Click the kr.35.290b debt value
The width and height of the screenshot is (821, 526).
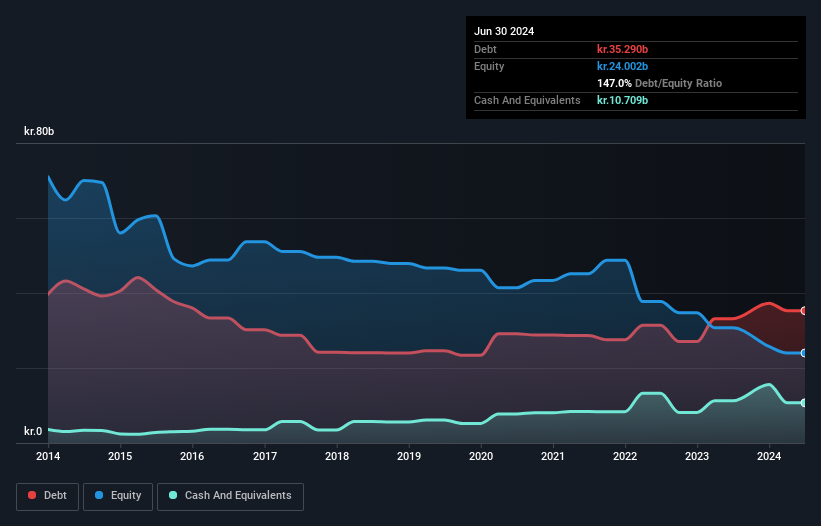click(623, 49)
